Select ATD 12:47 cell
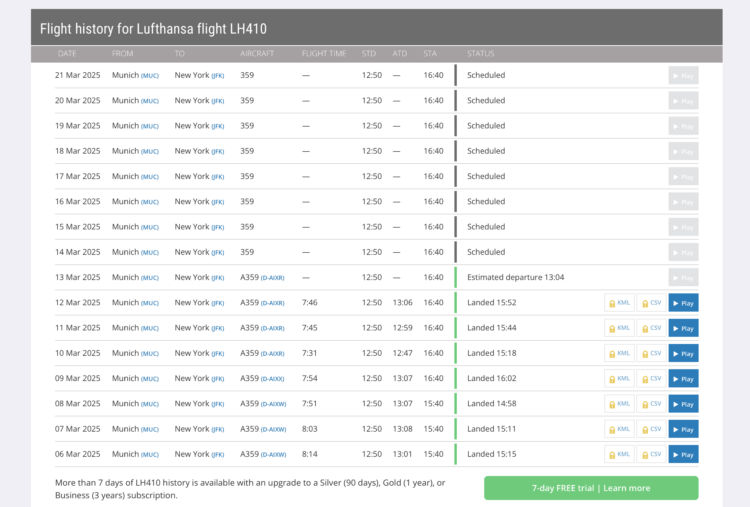 click(x=402, y=353)
